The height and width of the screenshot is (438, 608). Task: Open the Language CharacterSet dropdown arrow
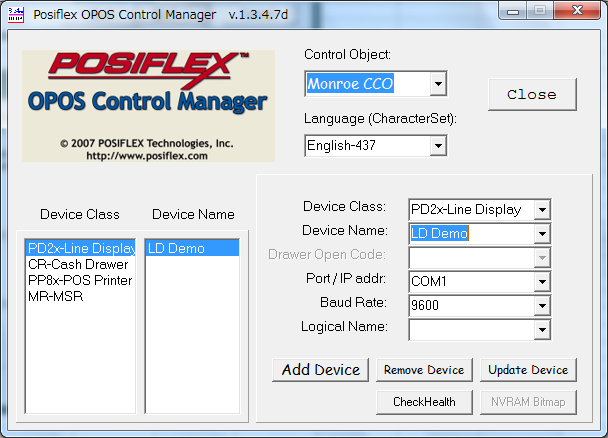(438, 146)
